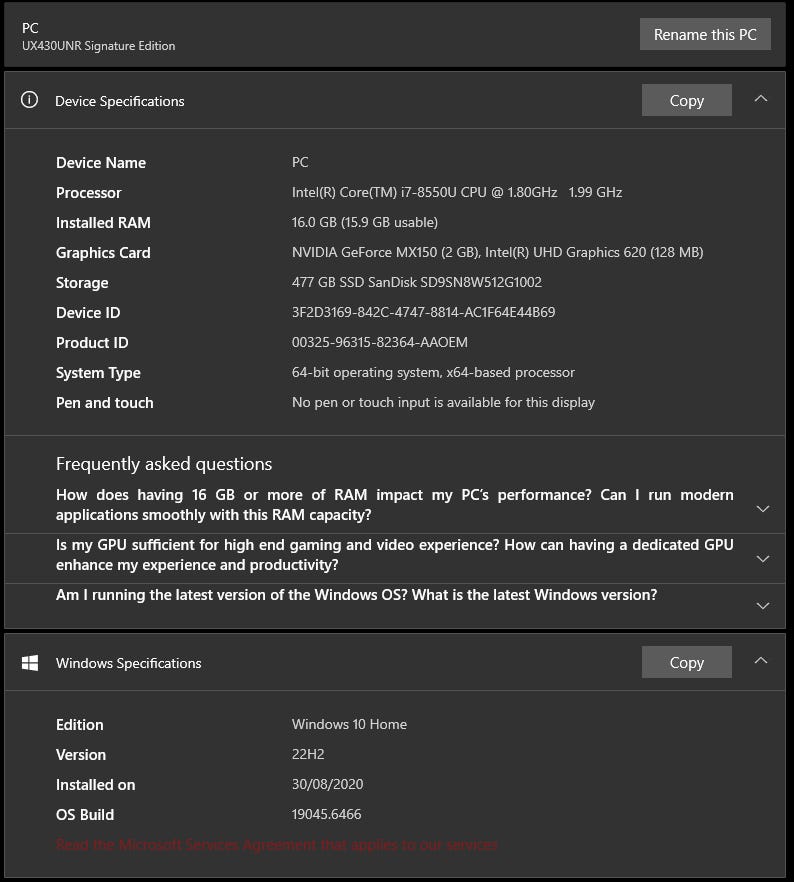The image size is (794, 882).
Task: Open the Microsoft Services Agreement link
Action: point(277,844)
